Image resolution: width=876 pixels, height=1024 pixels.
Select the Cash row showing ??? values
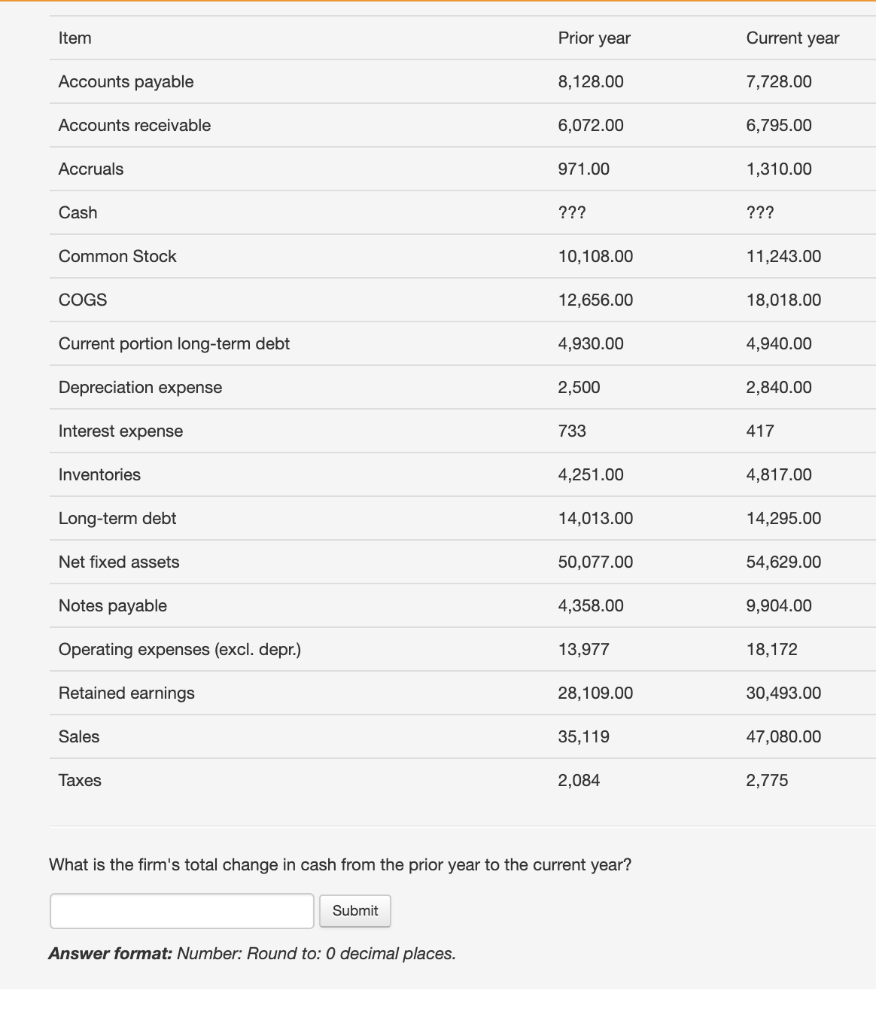coord(78,212)
